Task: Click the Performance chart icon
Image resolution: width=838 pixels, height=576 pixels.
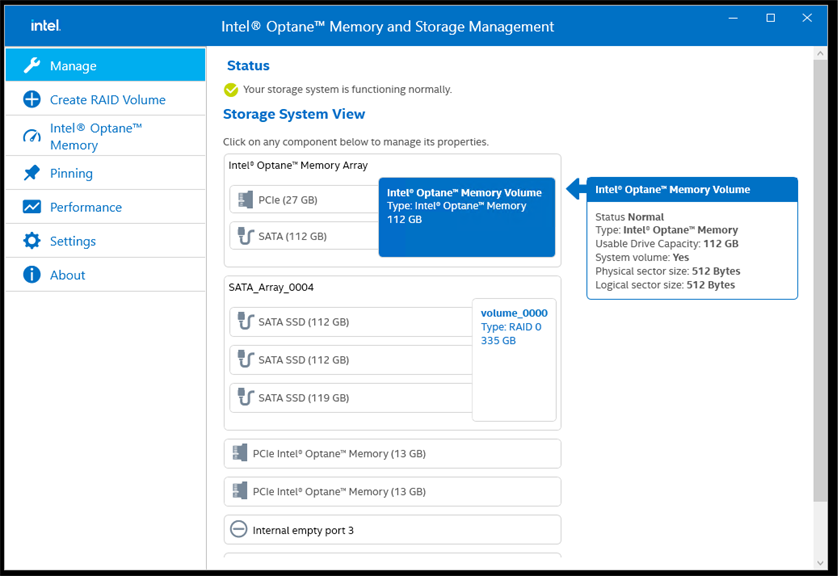Action: (x=31, y=208)
